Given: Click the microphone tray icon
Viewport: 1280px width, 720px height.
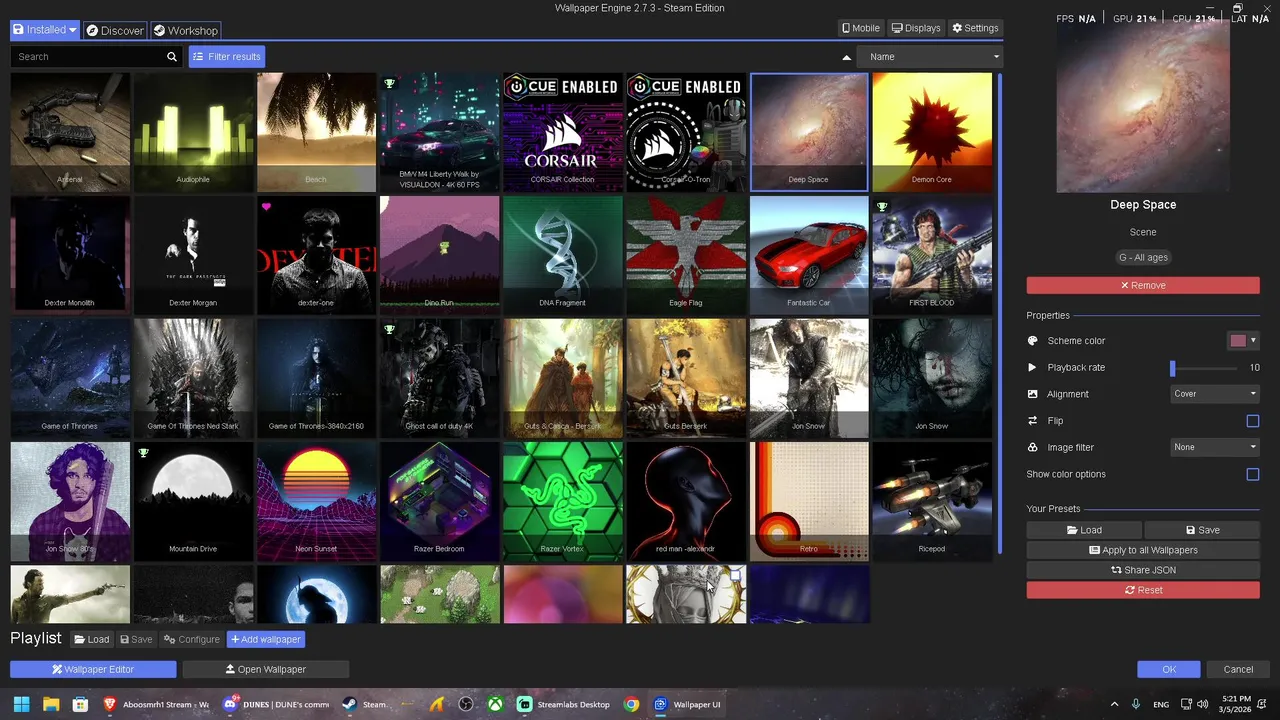Looking at the screenshot, I should coord(1136,704).
